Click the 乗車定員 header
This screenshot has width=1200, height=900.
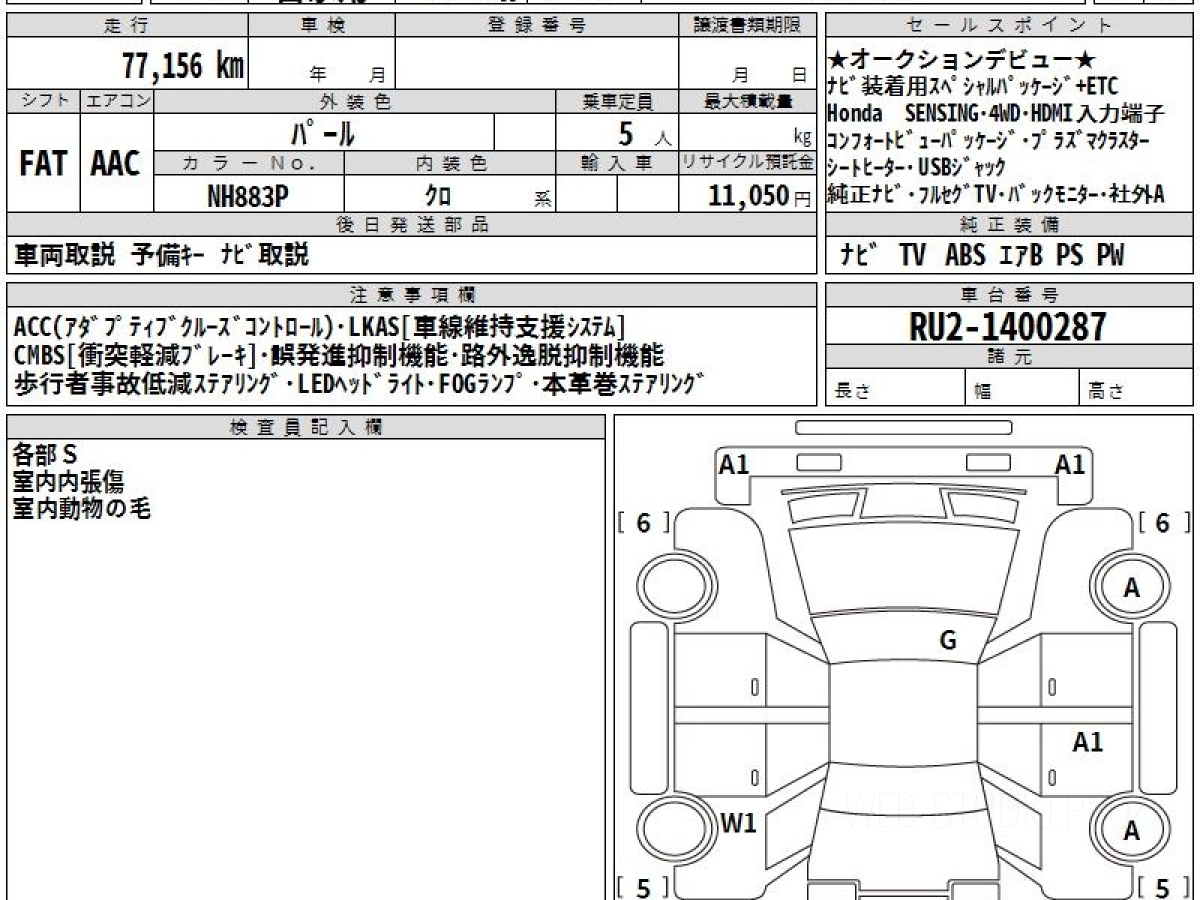tap(617, 101)
